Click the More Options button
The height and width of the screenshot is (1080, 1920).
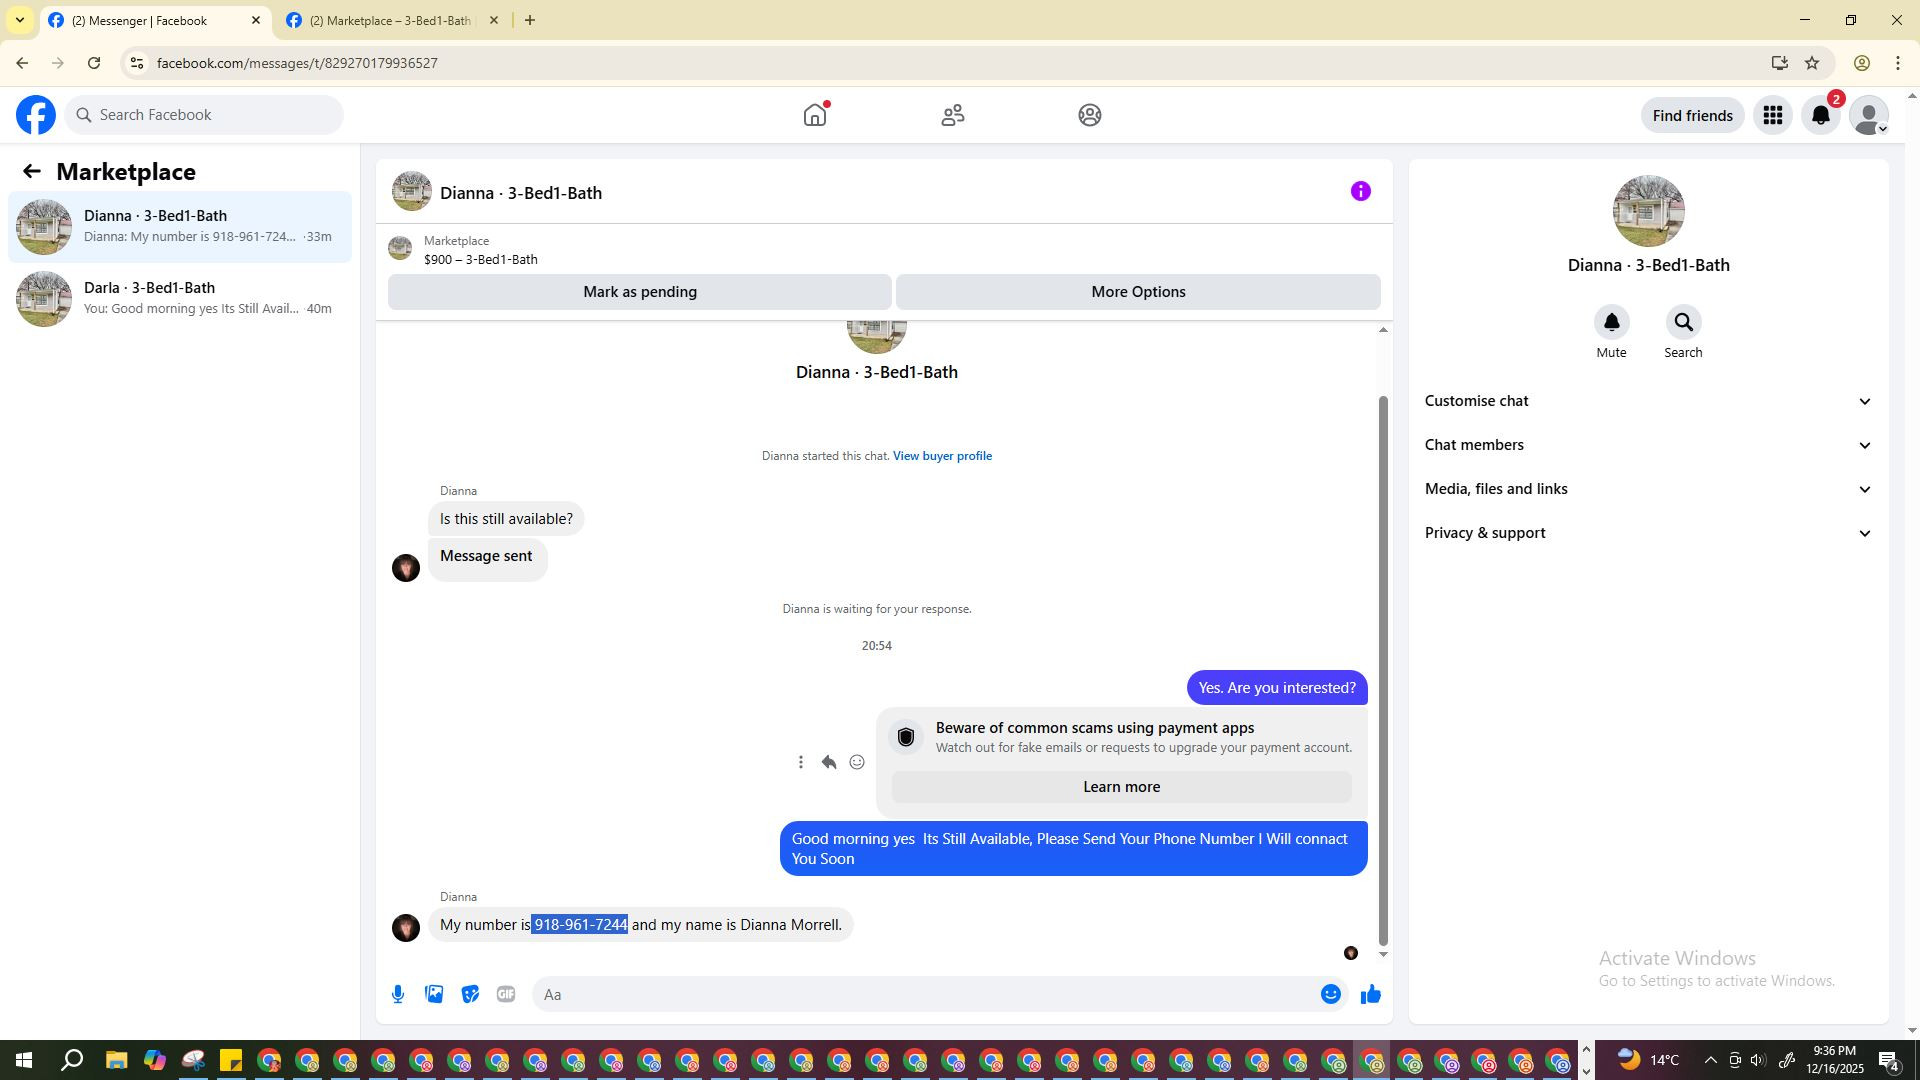click(1138, 292)
